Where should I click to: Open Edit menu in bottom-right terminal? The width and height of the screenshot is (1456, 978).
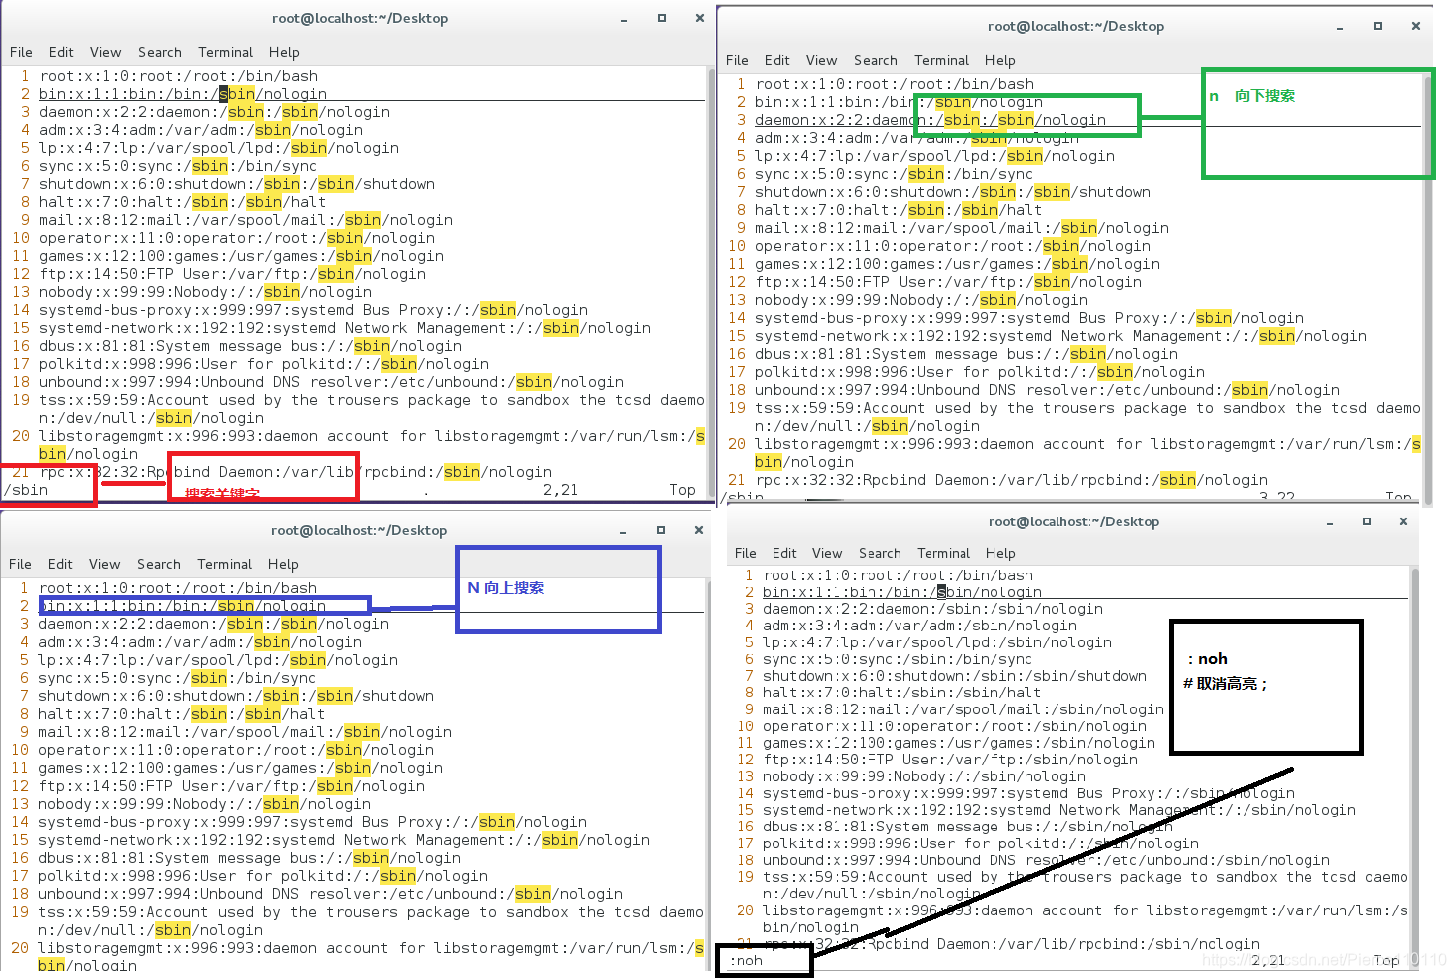[785, 553]
